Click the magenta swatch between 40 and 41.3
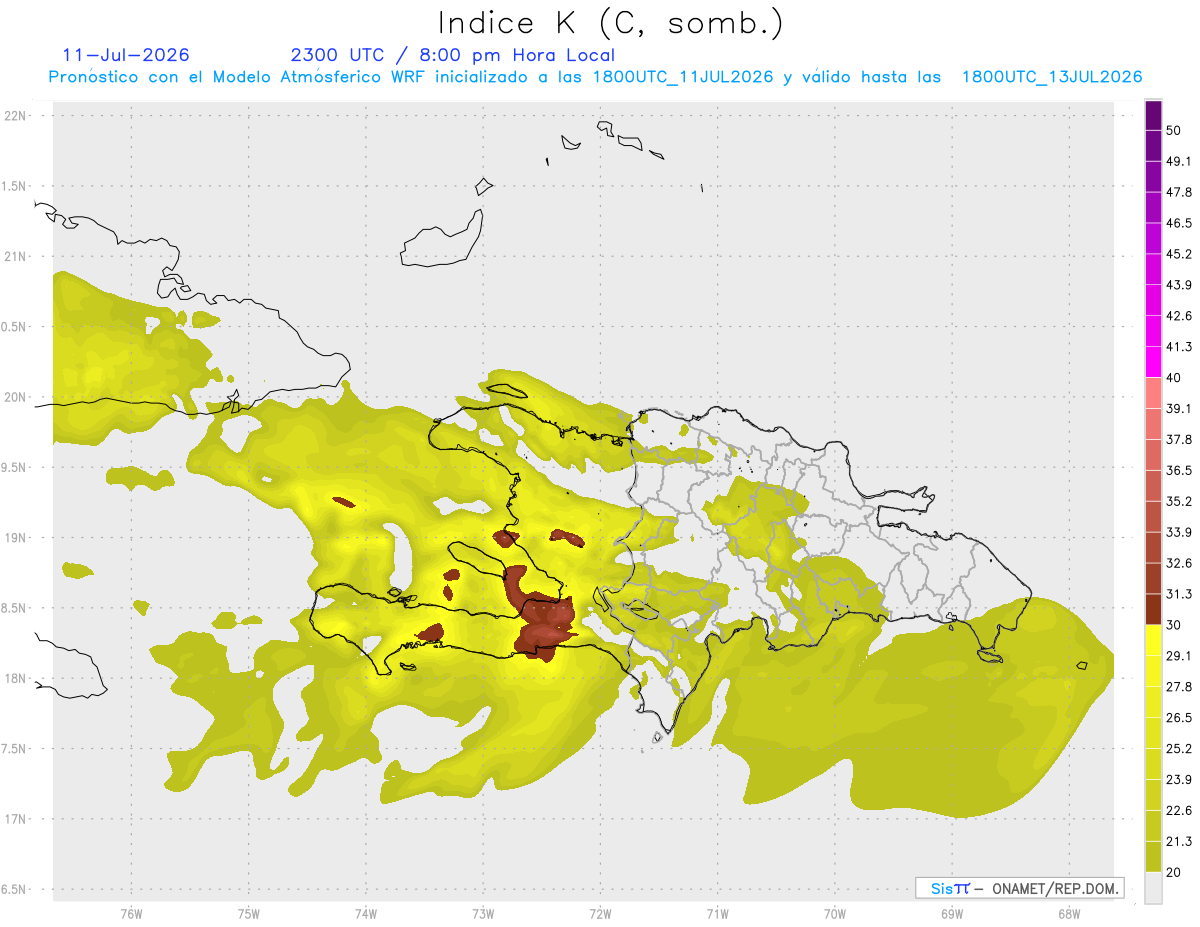The height and width of the screenshot is (927, 1200). 1153,362
